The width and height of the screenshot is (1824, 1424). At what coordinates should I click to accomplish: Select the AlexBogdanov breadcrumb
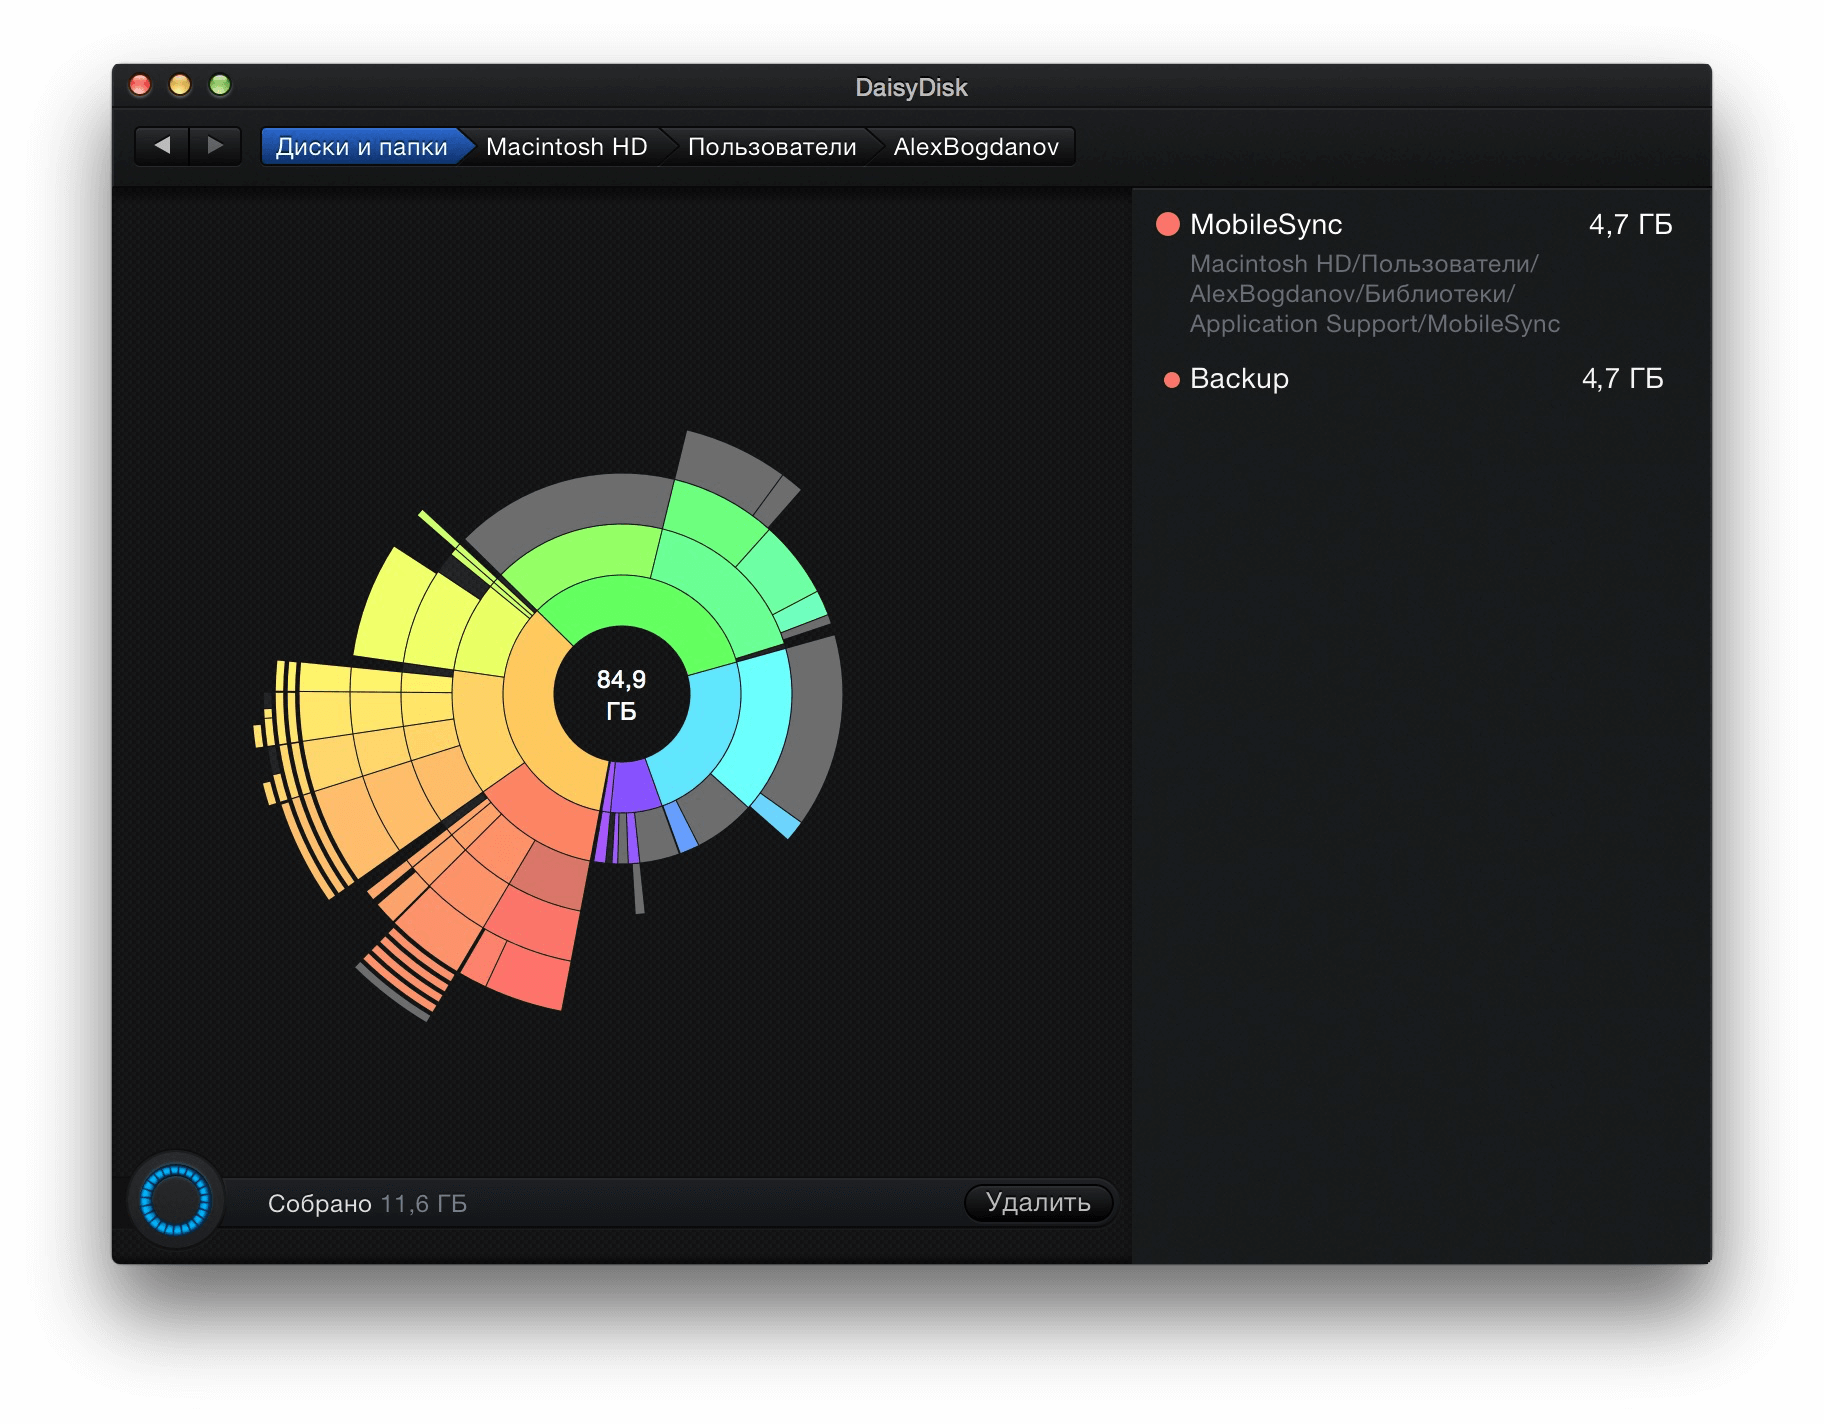pyautogui.click(x=975, y=147)
